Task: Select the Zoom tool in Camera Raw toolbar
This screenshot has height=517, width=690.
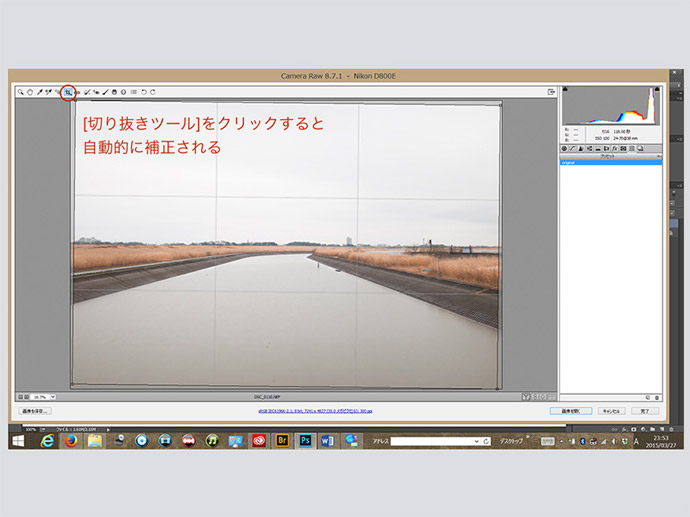Action: pyautogui.click(x=21, y=92)
